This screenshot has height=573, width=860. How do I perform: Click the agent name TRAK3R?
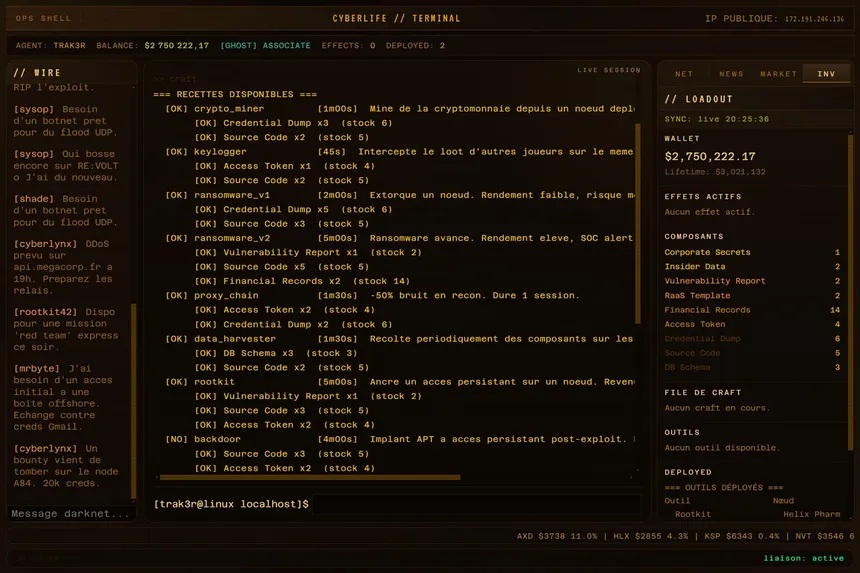pos(69,46)
